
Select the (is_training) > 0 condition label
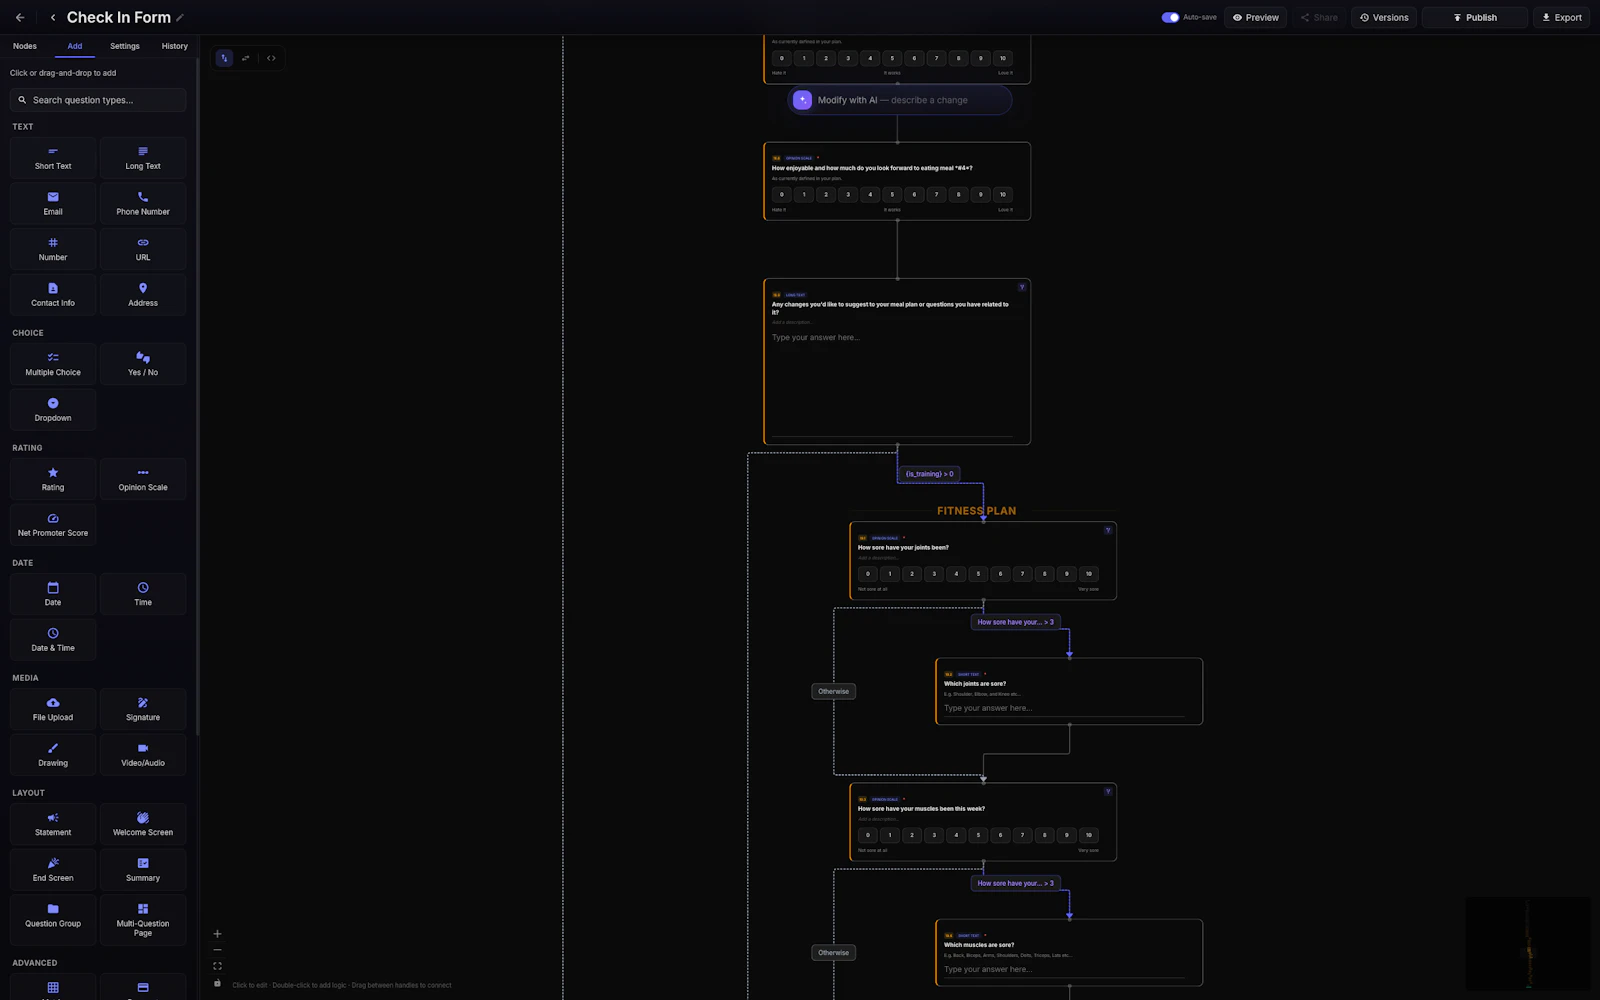pyautogui.click(x=930, y=474)
